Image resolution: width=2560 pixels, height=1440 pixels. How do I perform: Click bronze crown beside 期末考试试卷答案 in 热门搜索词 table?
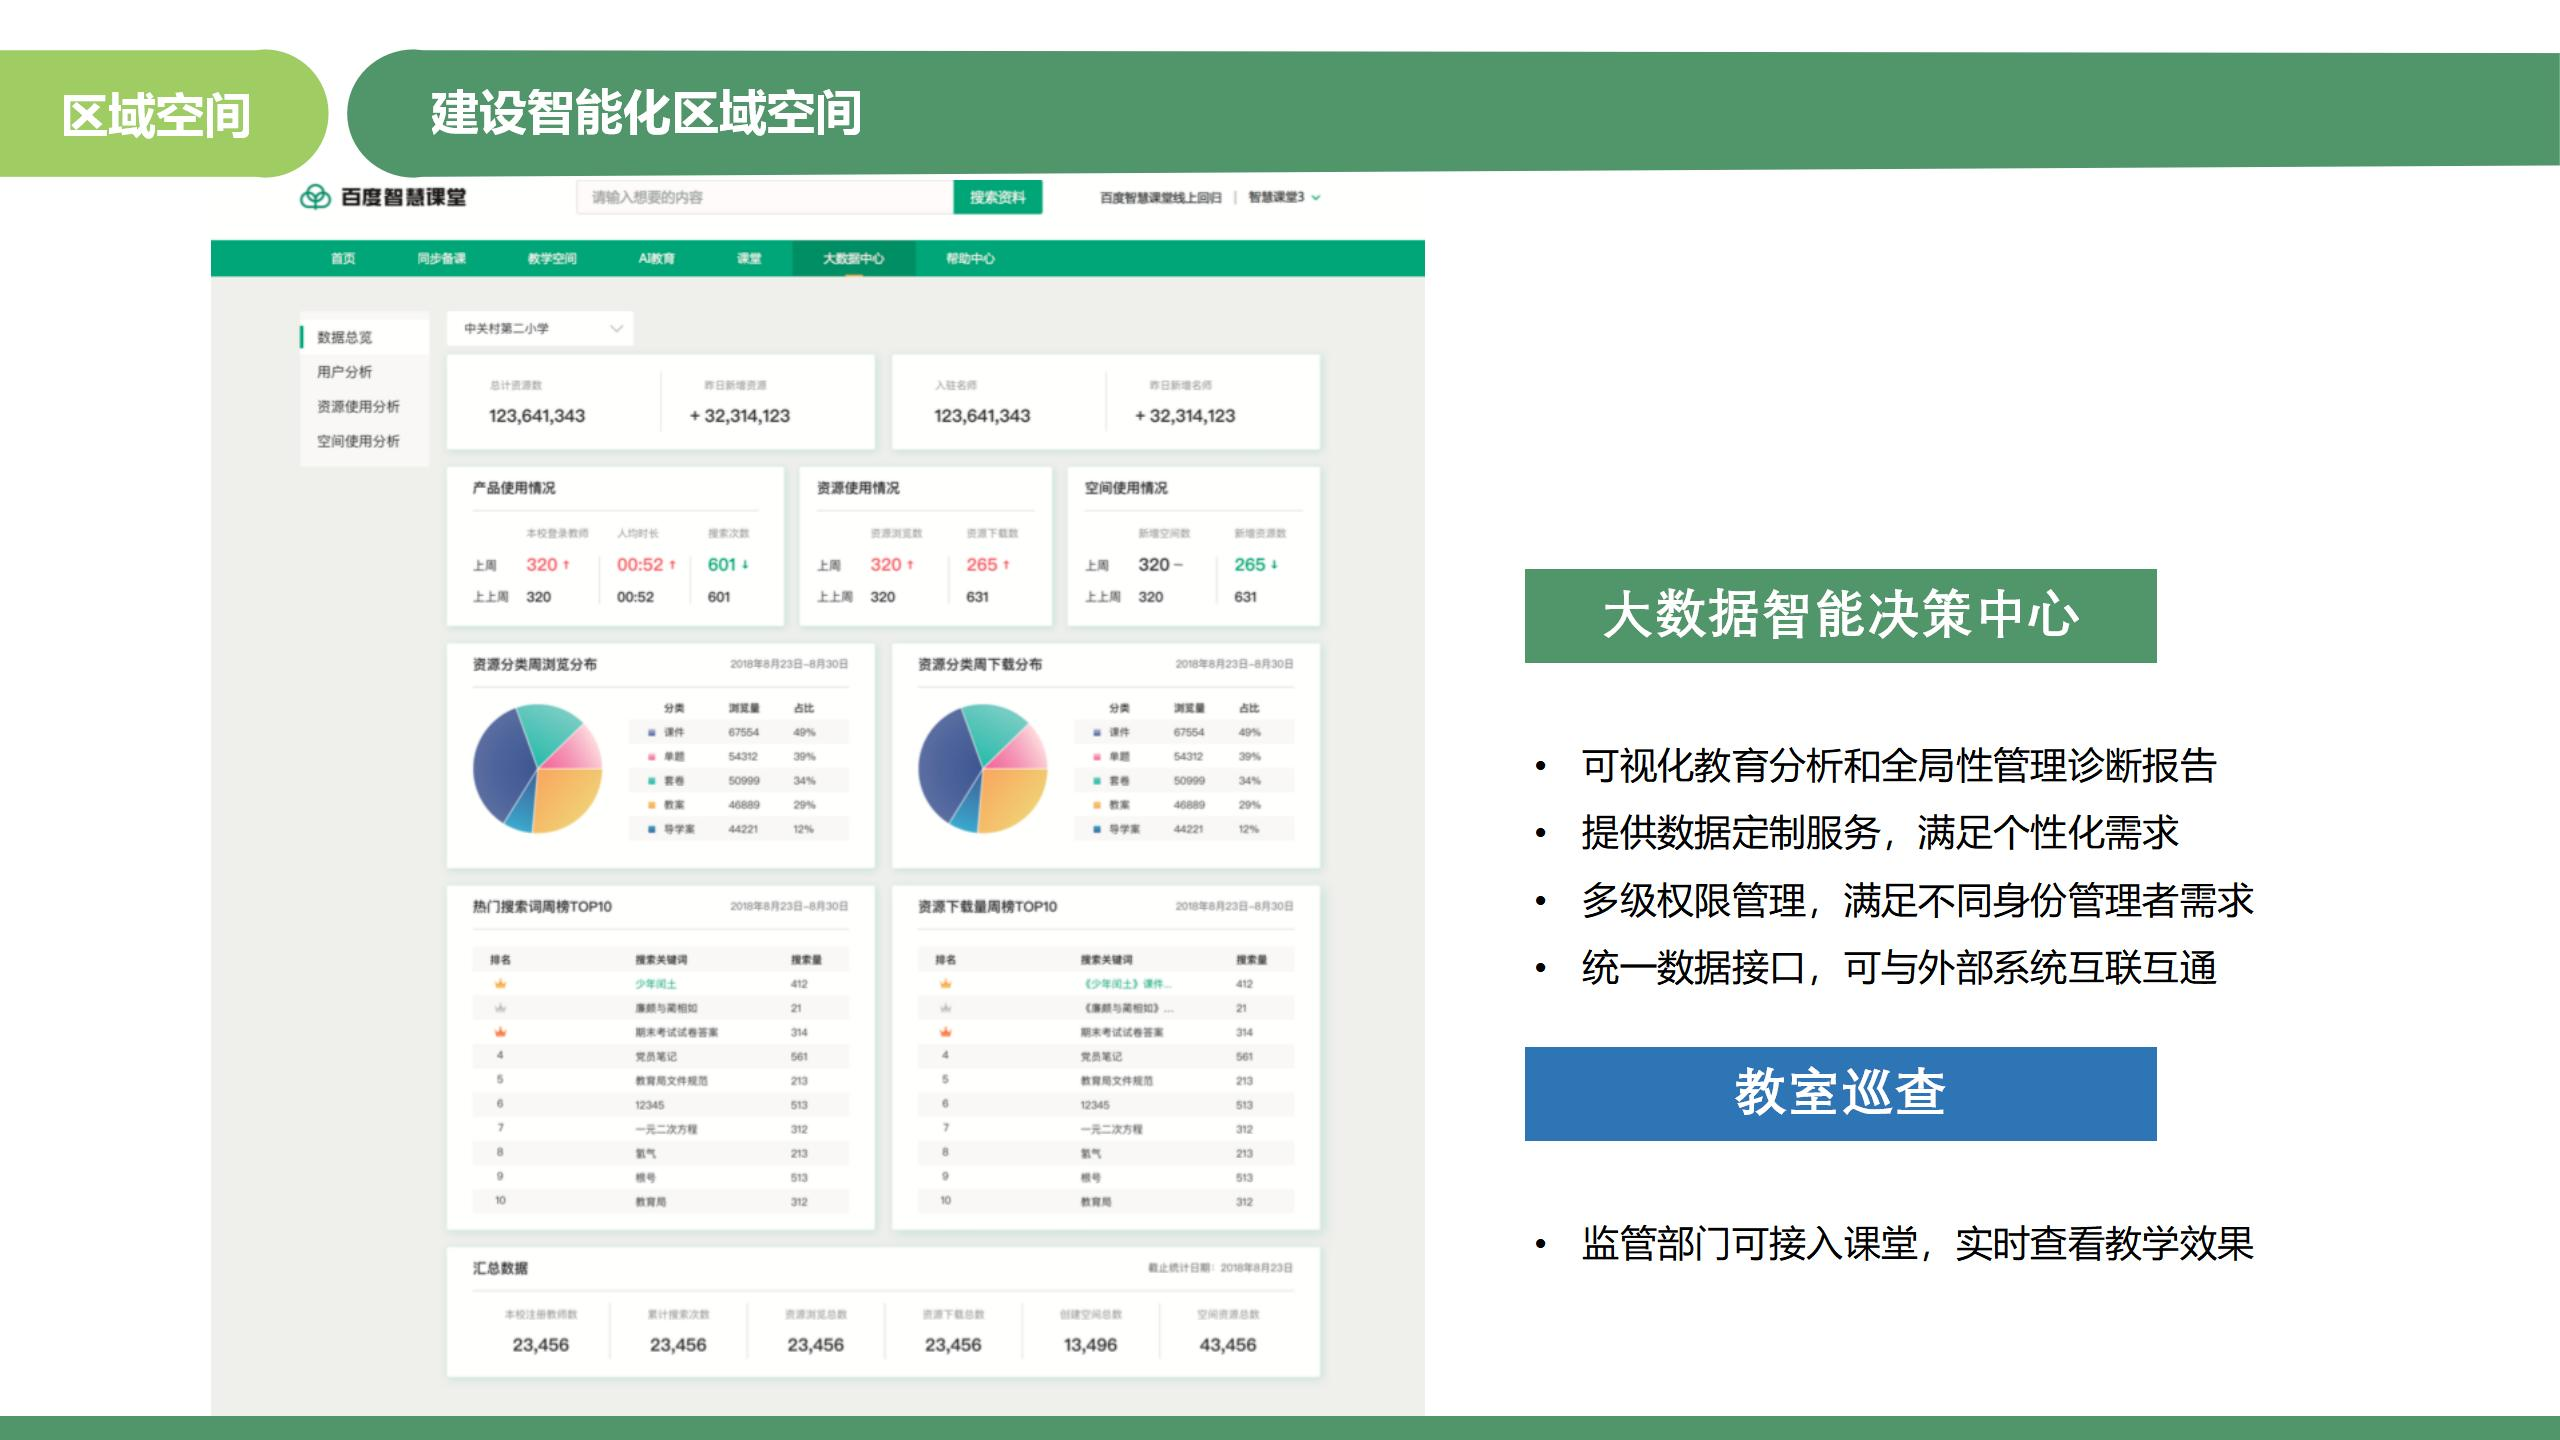pos(500,1032)
